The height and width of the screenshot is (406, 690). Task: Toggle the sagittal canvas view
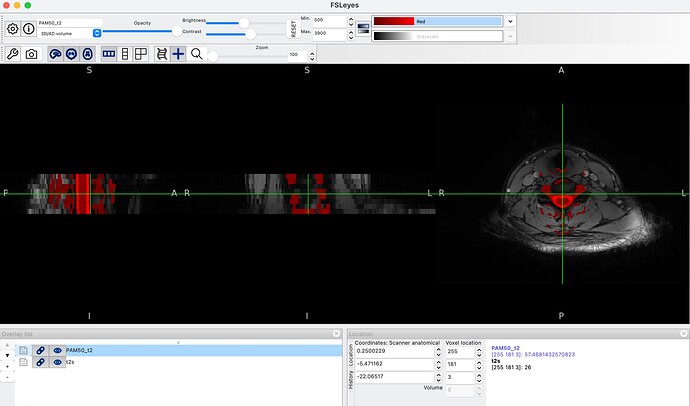pos(55,54)
